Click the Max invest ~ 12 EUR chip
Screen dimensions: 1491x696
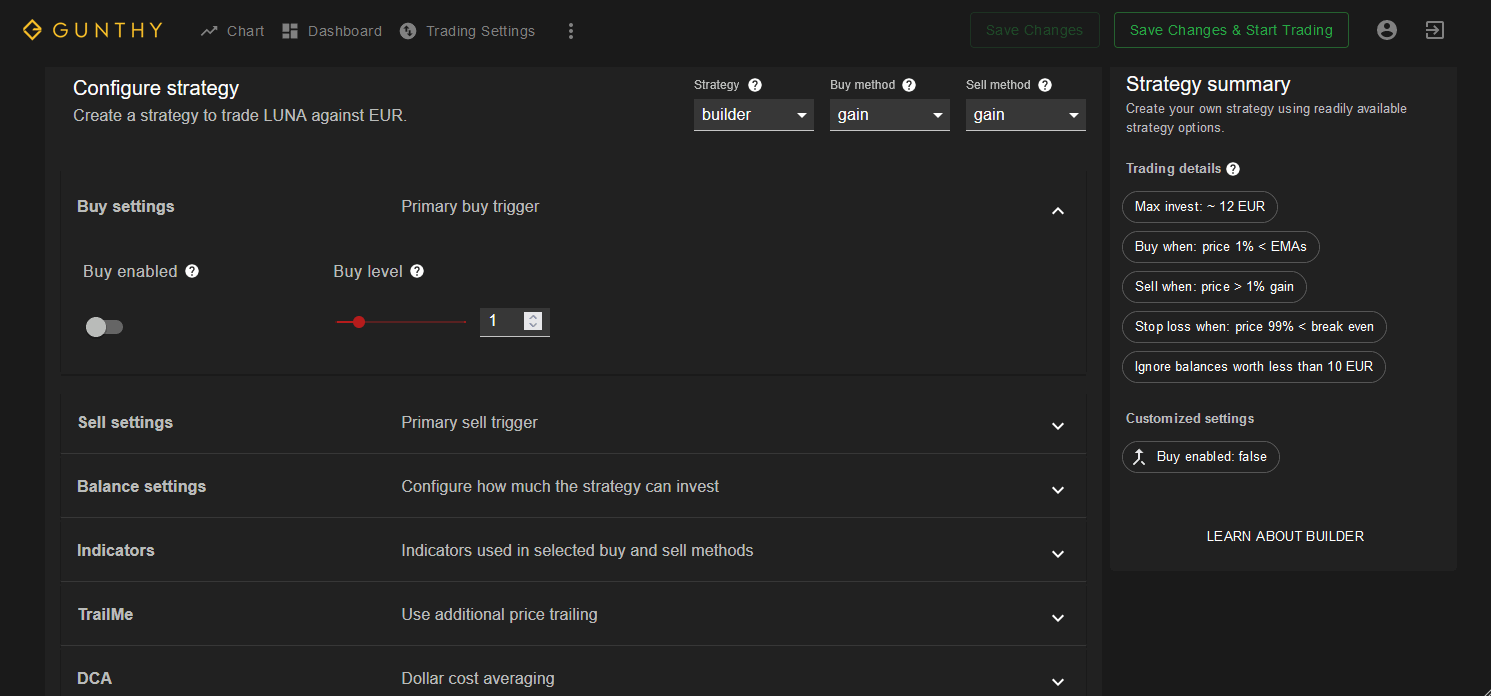tap(1199, 207)
